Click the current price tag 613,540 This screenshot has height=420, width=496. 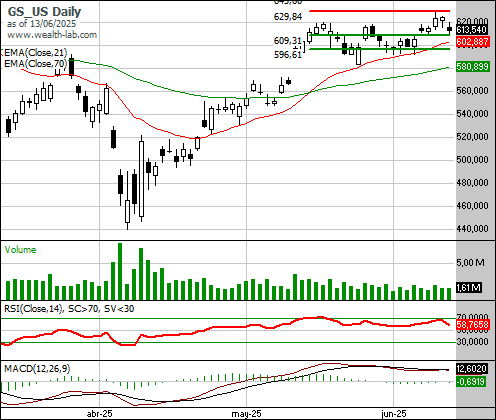[x=472, y=30]
